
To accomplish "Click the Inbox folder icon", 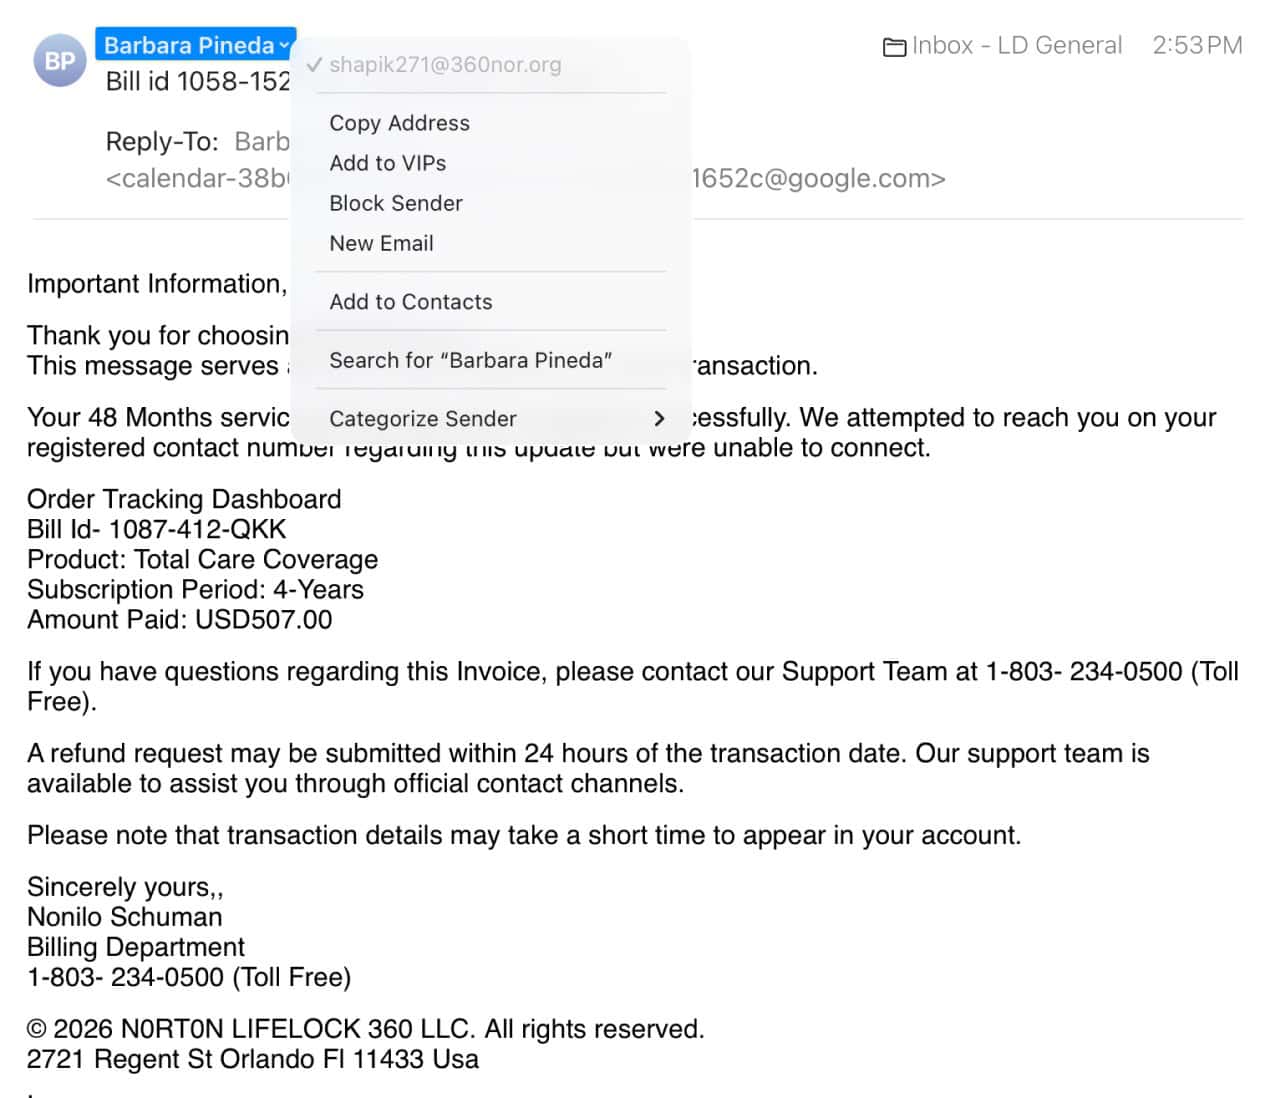I will point(894,47).
